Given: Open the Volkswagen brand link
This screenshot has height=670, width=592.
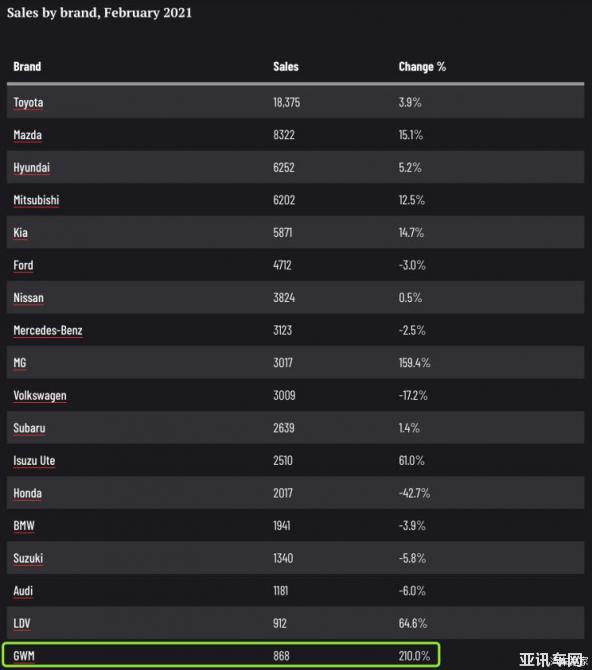Looking at the screenshot, I should click(40, 396).
